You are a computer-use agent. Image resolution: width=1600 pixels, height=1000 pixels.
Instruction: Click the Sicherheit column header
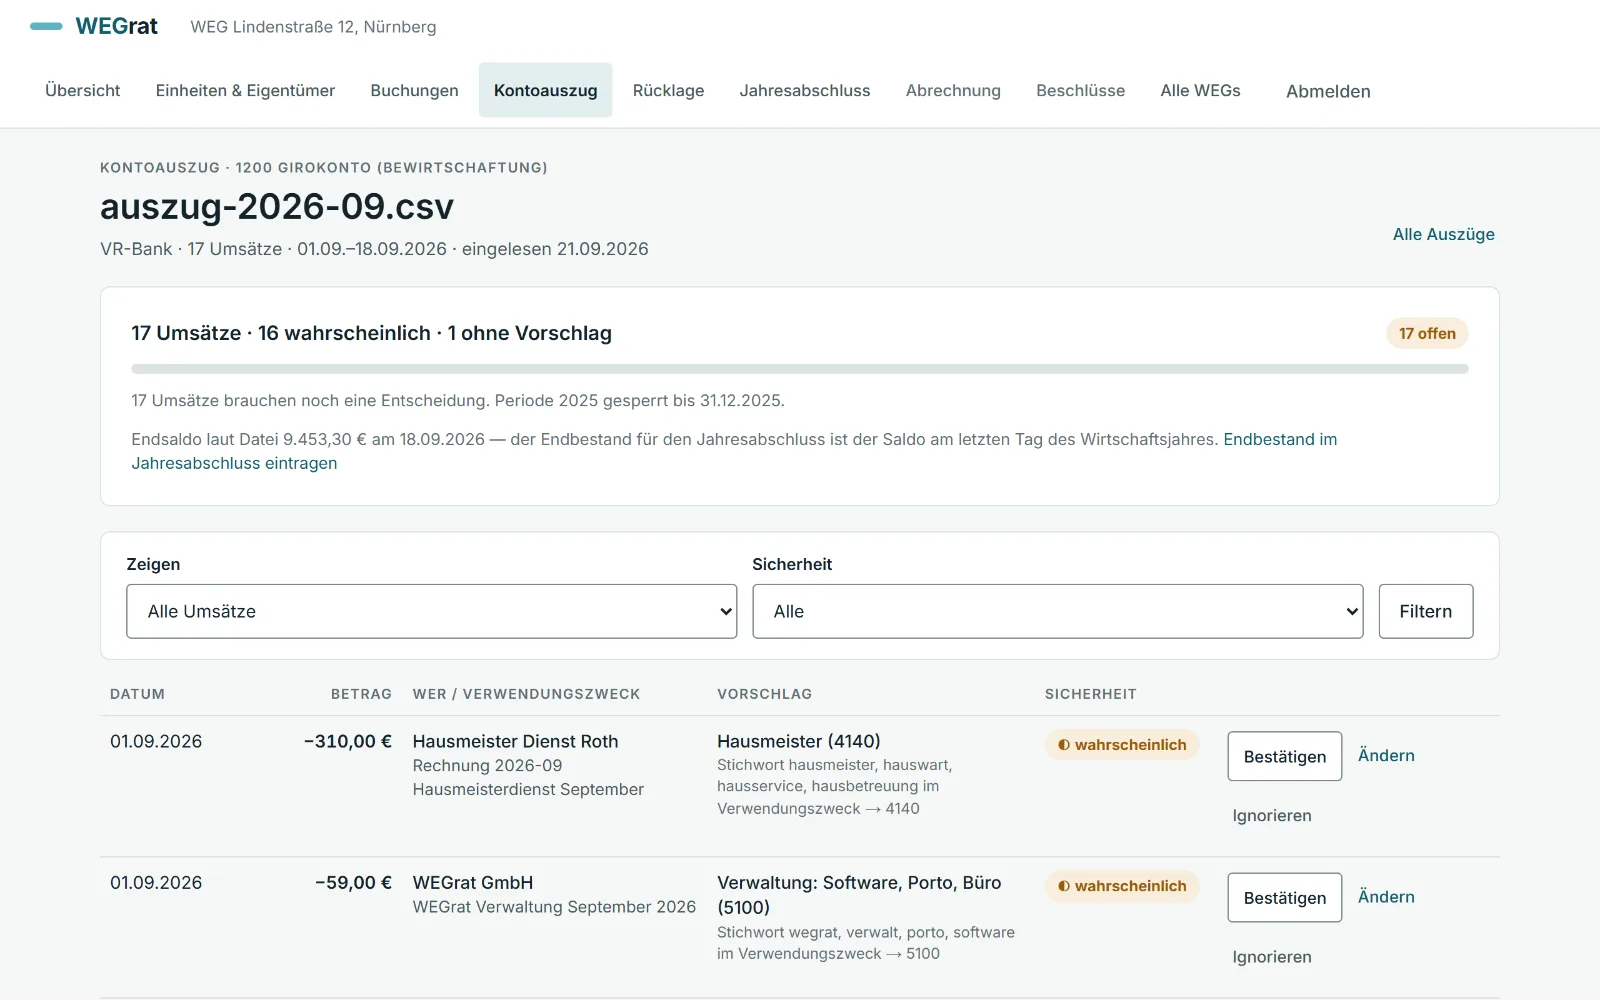click(x=1090, y=694)
